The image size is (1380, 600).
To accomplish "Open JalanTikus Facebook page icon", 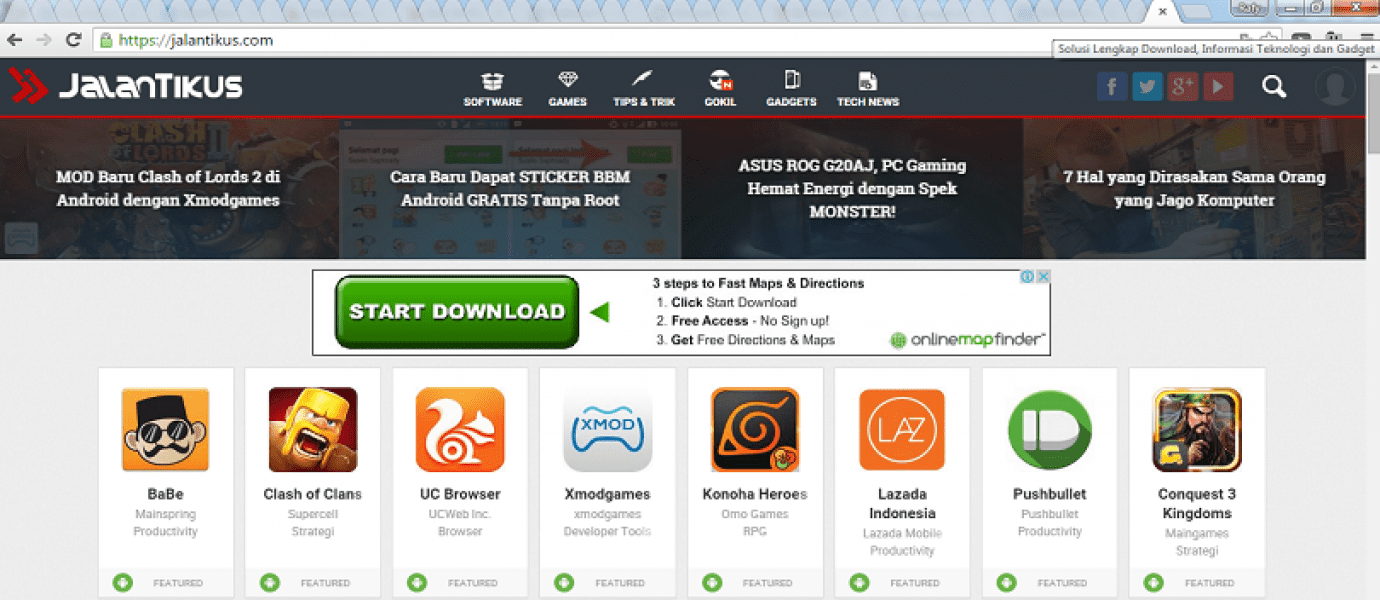I will click(x=1112, y=87).
